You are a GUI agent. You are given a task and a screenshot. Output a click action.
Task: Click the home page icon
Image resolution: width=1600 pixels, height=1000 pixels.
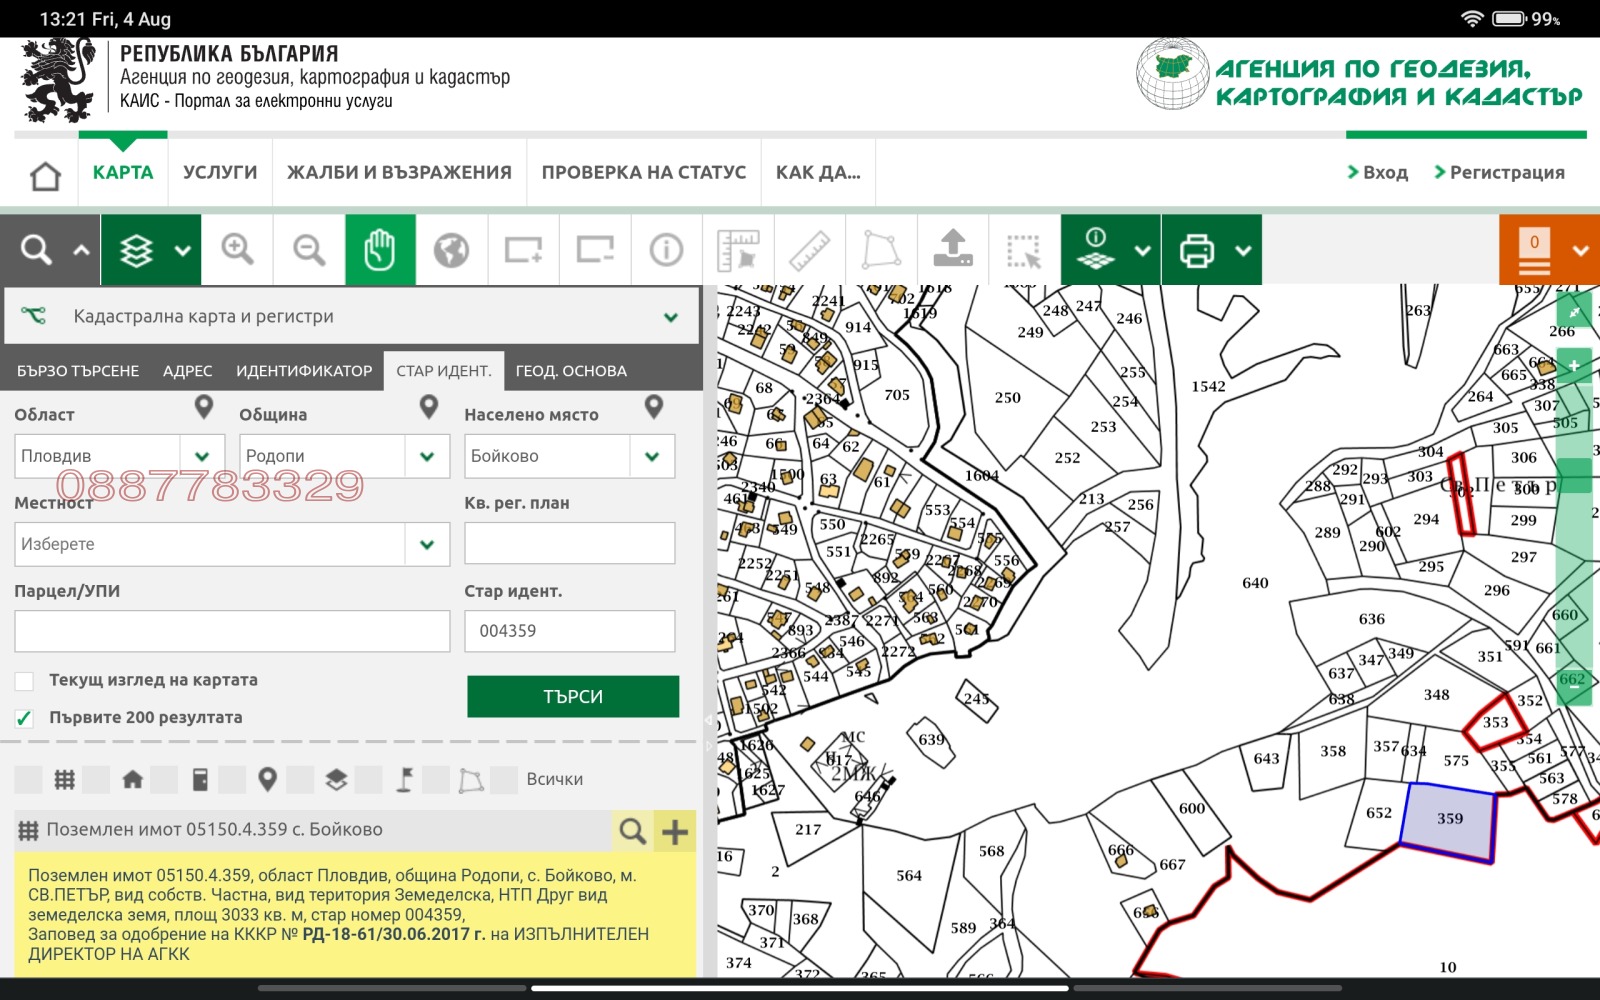point(46,176)
